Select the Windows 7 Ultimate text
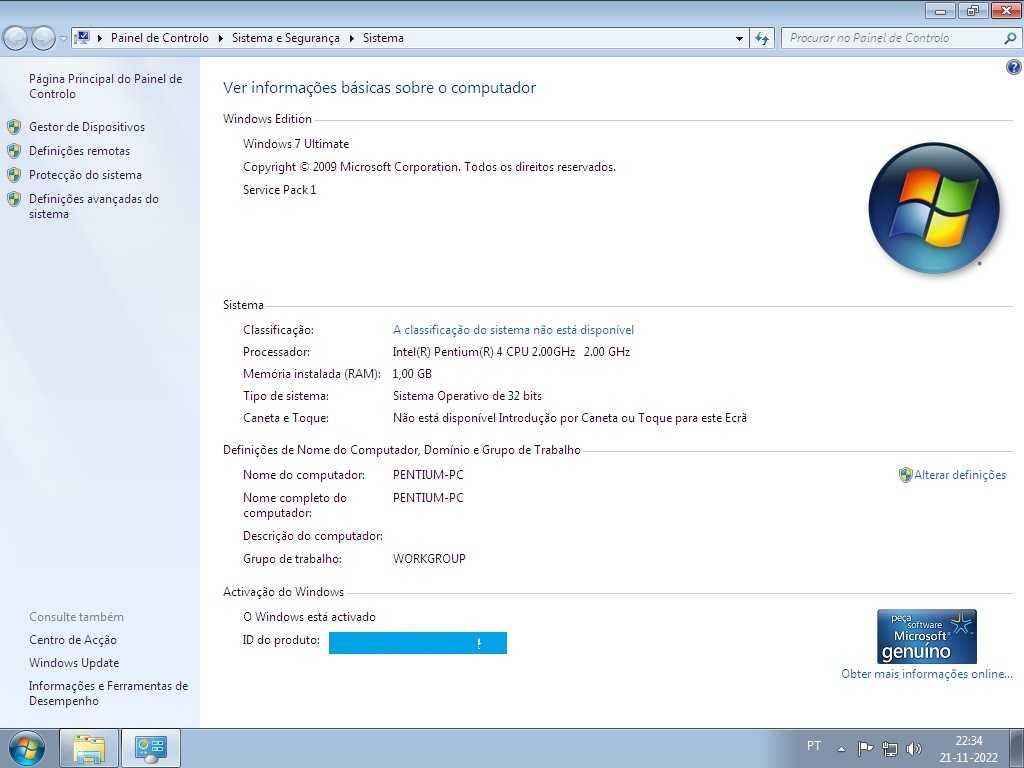Image resolution: width=1024 pixels, height=768 pixels. (x=296, y=144)
